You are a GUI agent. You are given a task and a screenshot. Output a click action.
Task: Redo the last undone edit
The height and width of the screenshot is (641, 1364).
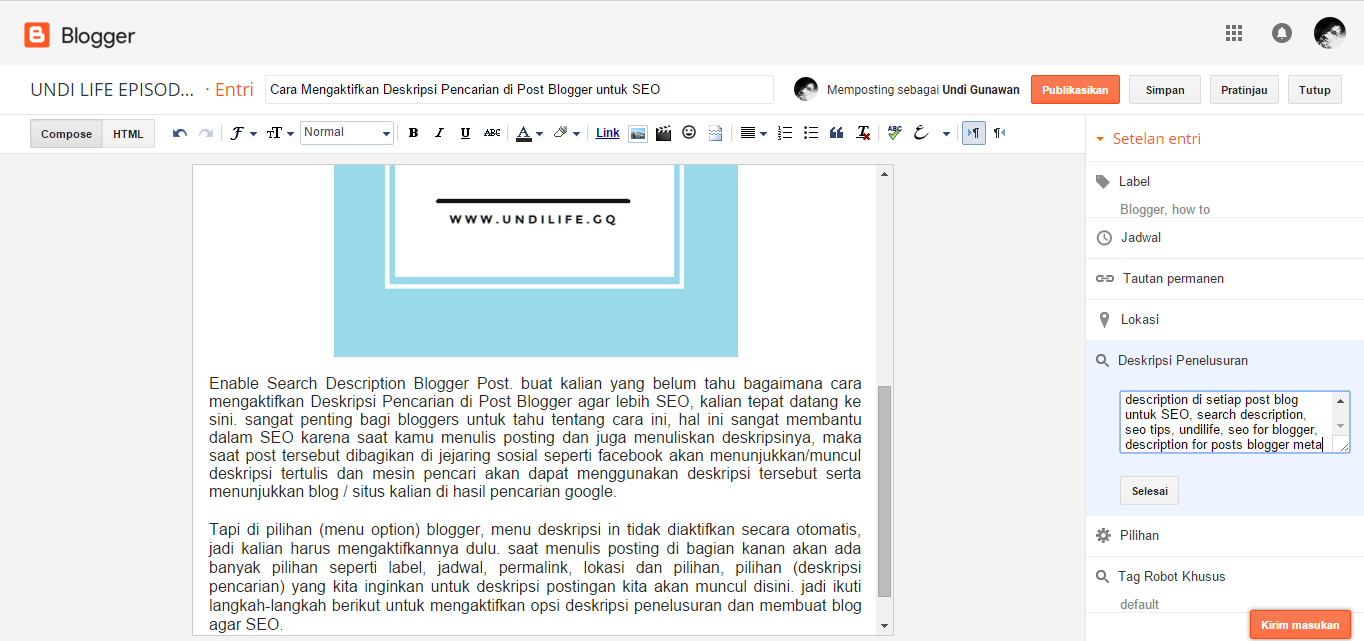click(x=205, y=133)
